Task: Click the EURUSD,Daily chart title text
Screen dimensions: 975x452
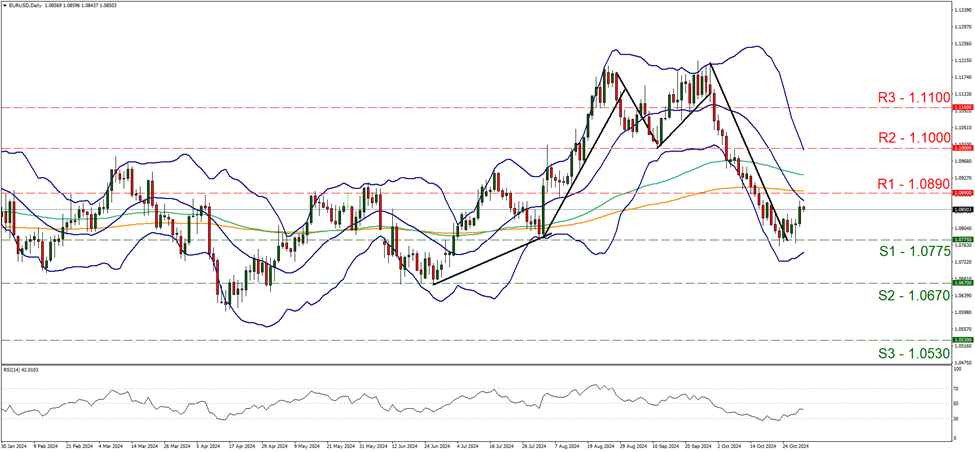Action: tap(30, 5)
